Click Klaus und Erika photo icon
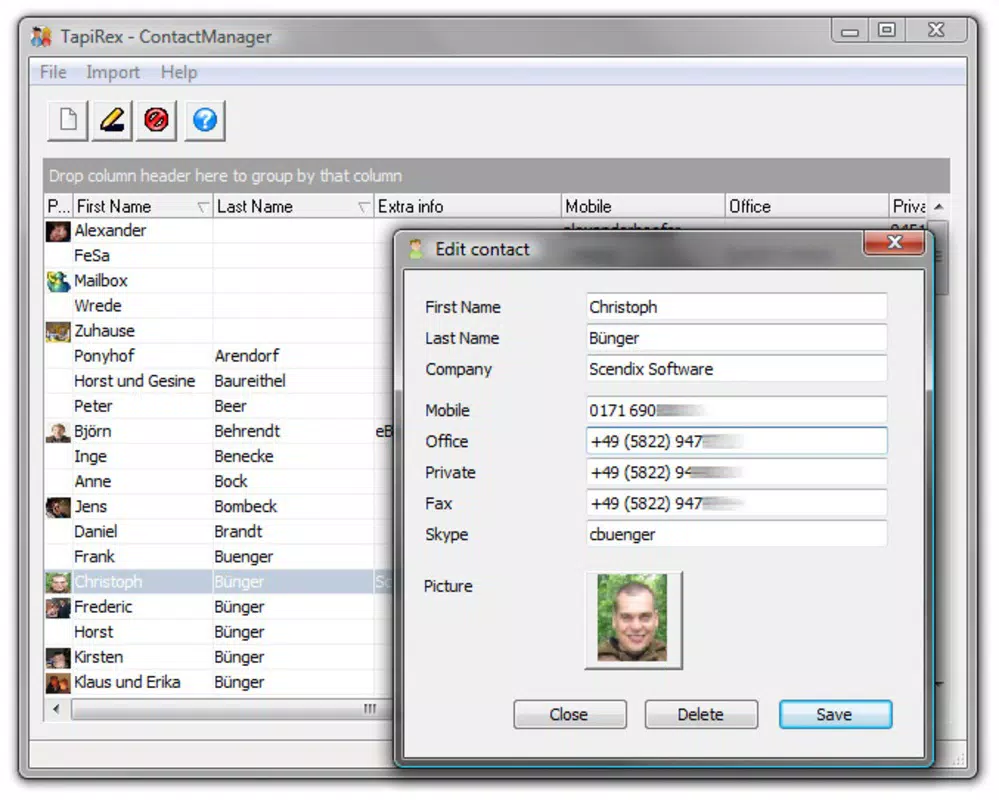Image resolution: width=999 pixels, height=800 pixels. point(58,682)
